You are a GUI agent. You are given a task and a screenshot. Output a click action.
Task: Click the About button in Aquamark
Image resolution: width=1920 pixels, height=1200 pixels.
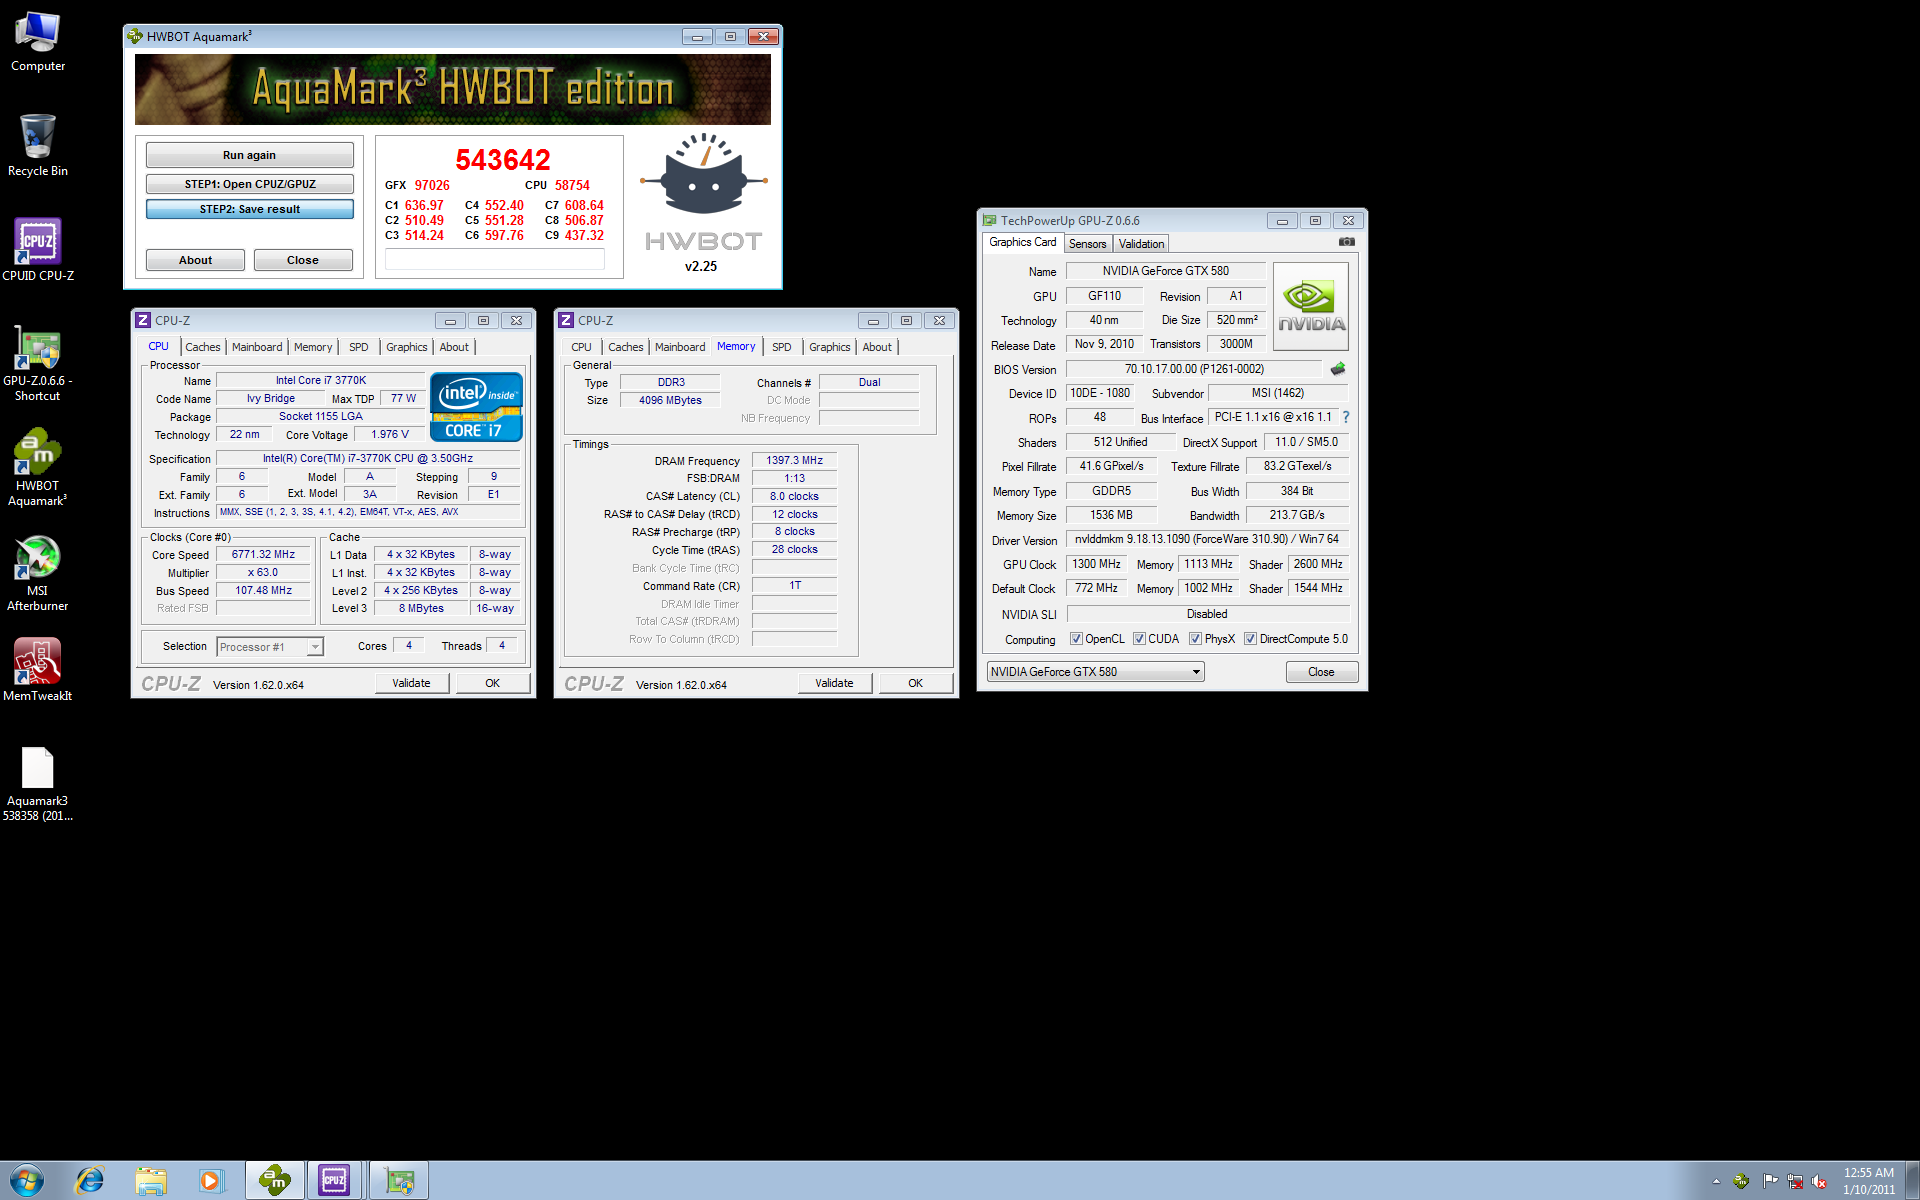[195, 260]
